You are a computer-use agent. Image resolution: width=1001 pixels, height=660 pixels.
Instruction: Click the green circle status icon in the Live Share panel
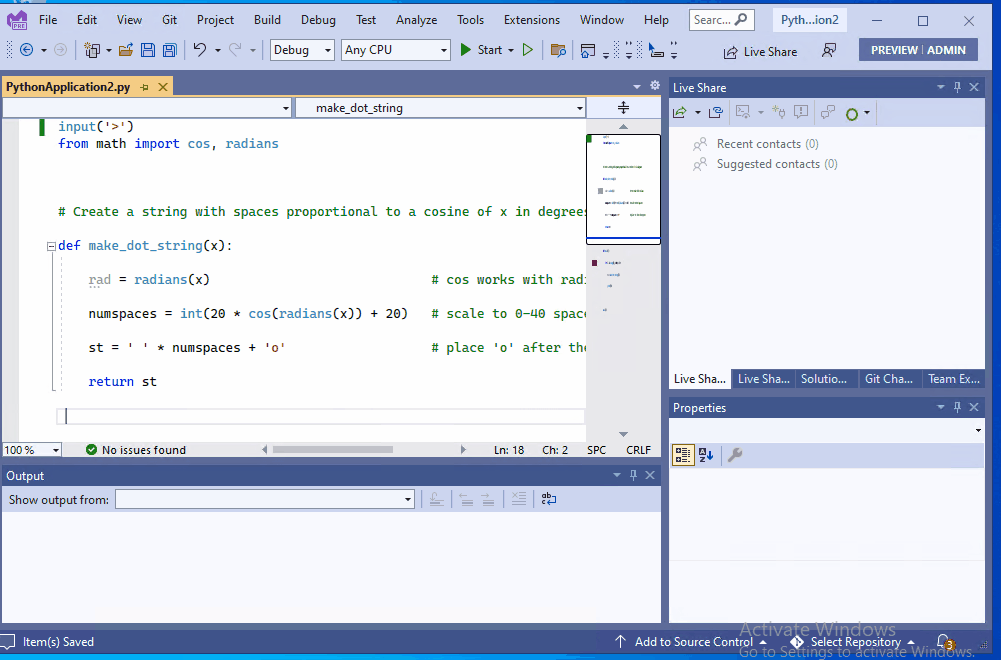click(x=852, y=114)
